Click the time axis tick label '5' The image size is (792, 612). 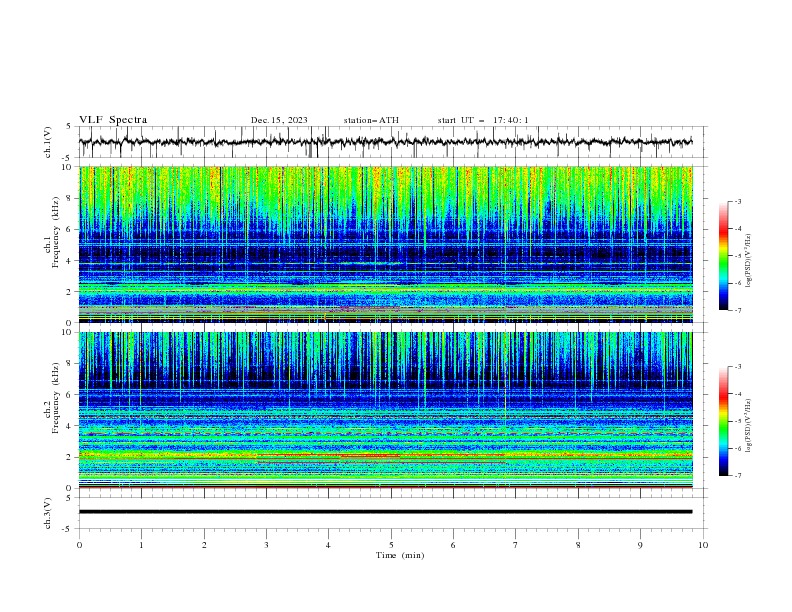point(391,545)
